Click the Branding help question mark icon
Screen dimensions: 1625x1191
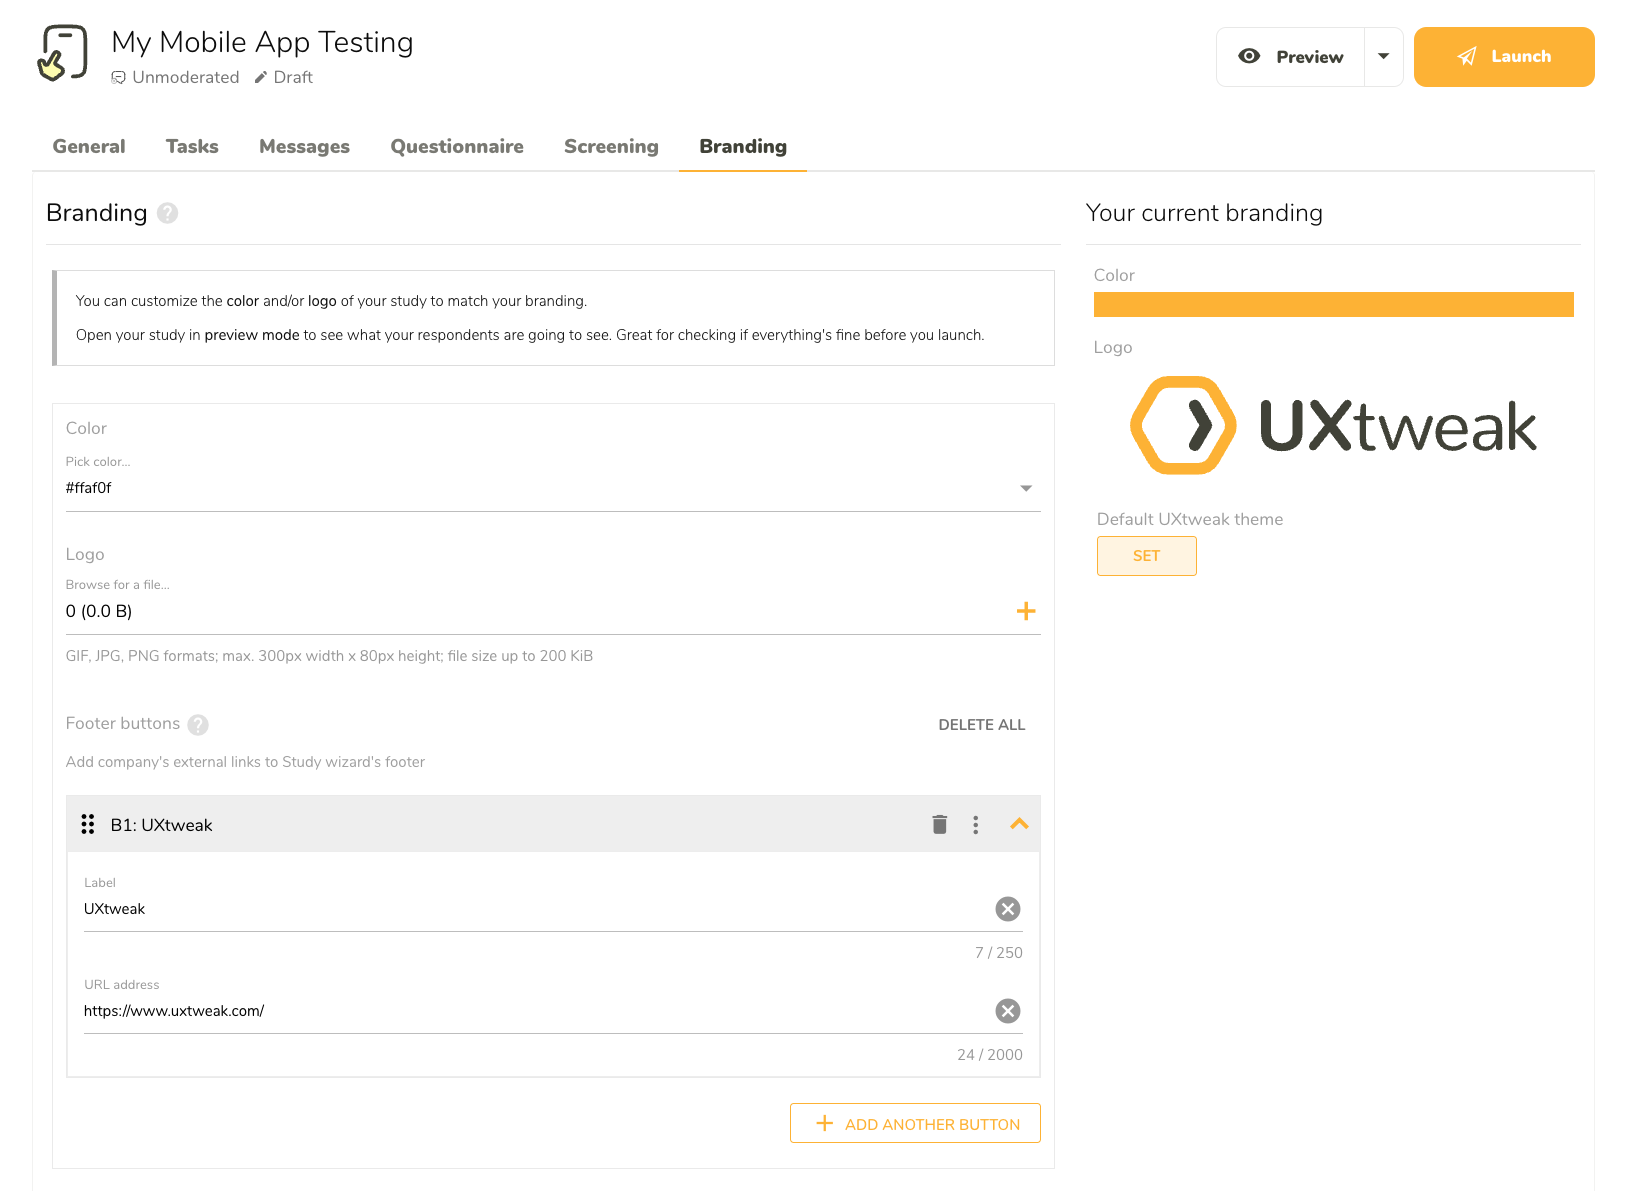[168, 213]
